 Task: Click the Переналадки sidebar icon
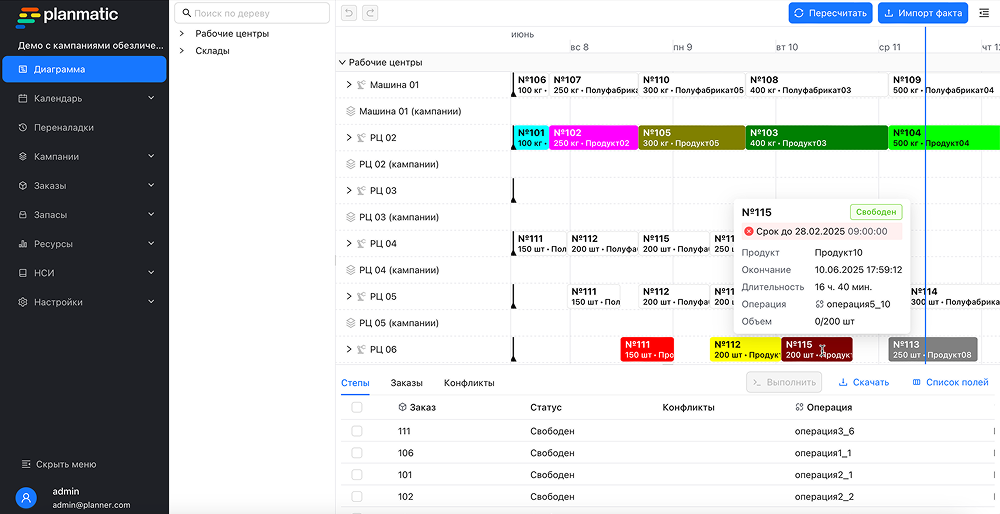23,128
